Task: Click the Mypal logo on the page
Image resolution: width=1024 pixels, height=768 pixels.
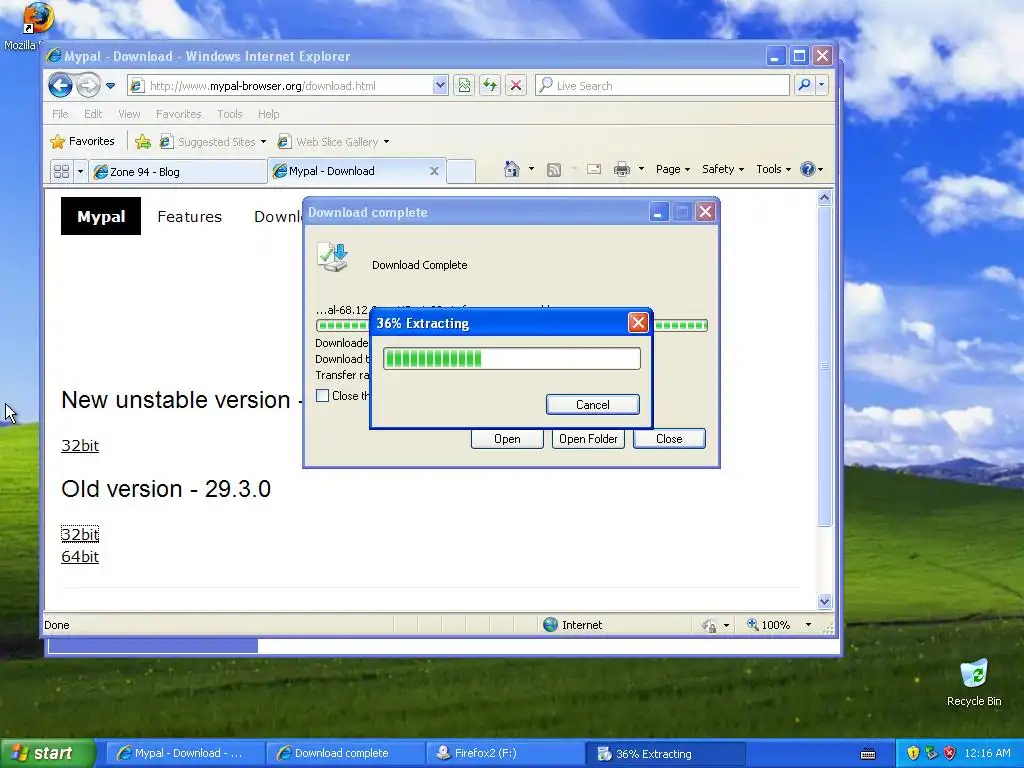Action: 101,216
